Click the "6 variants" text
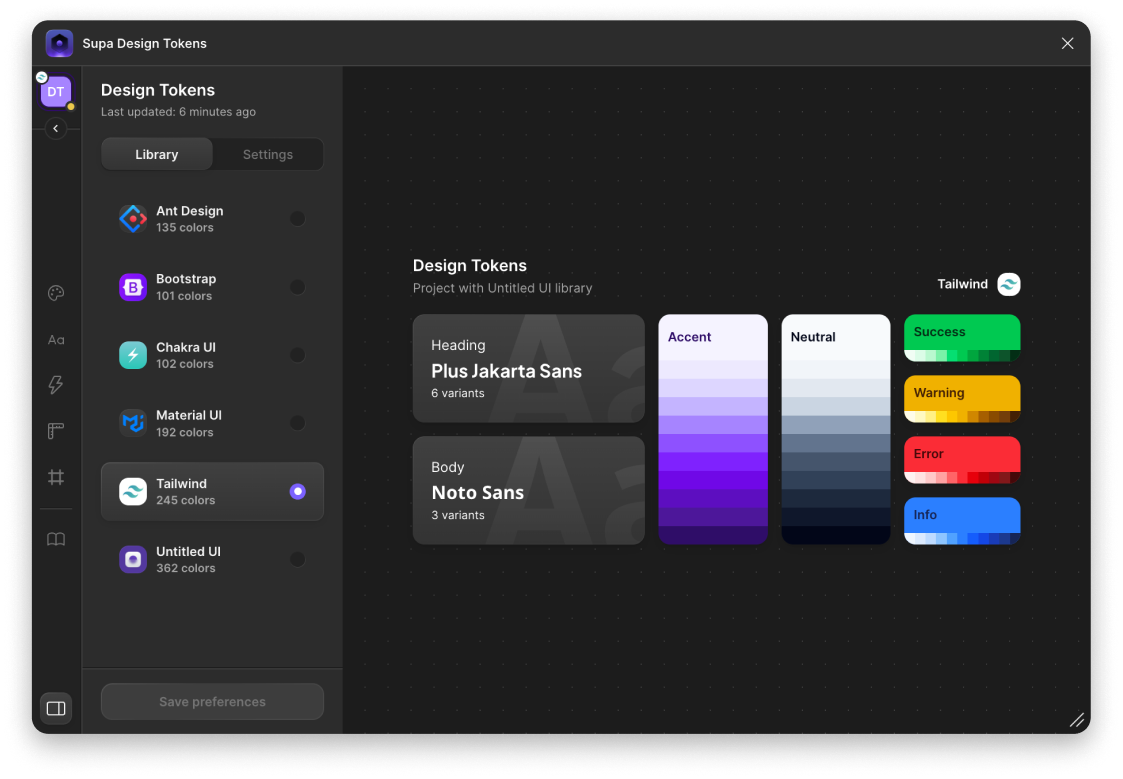This screenshot has height=779, width=1123. click(458, 393)
